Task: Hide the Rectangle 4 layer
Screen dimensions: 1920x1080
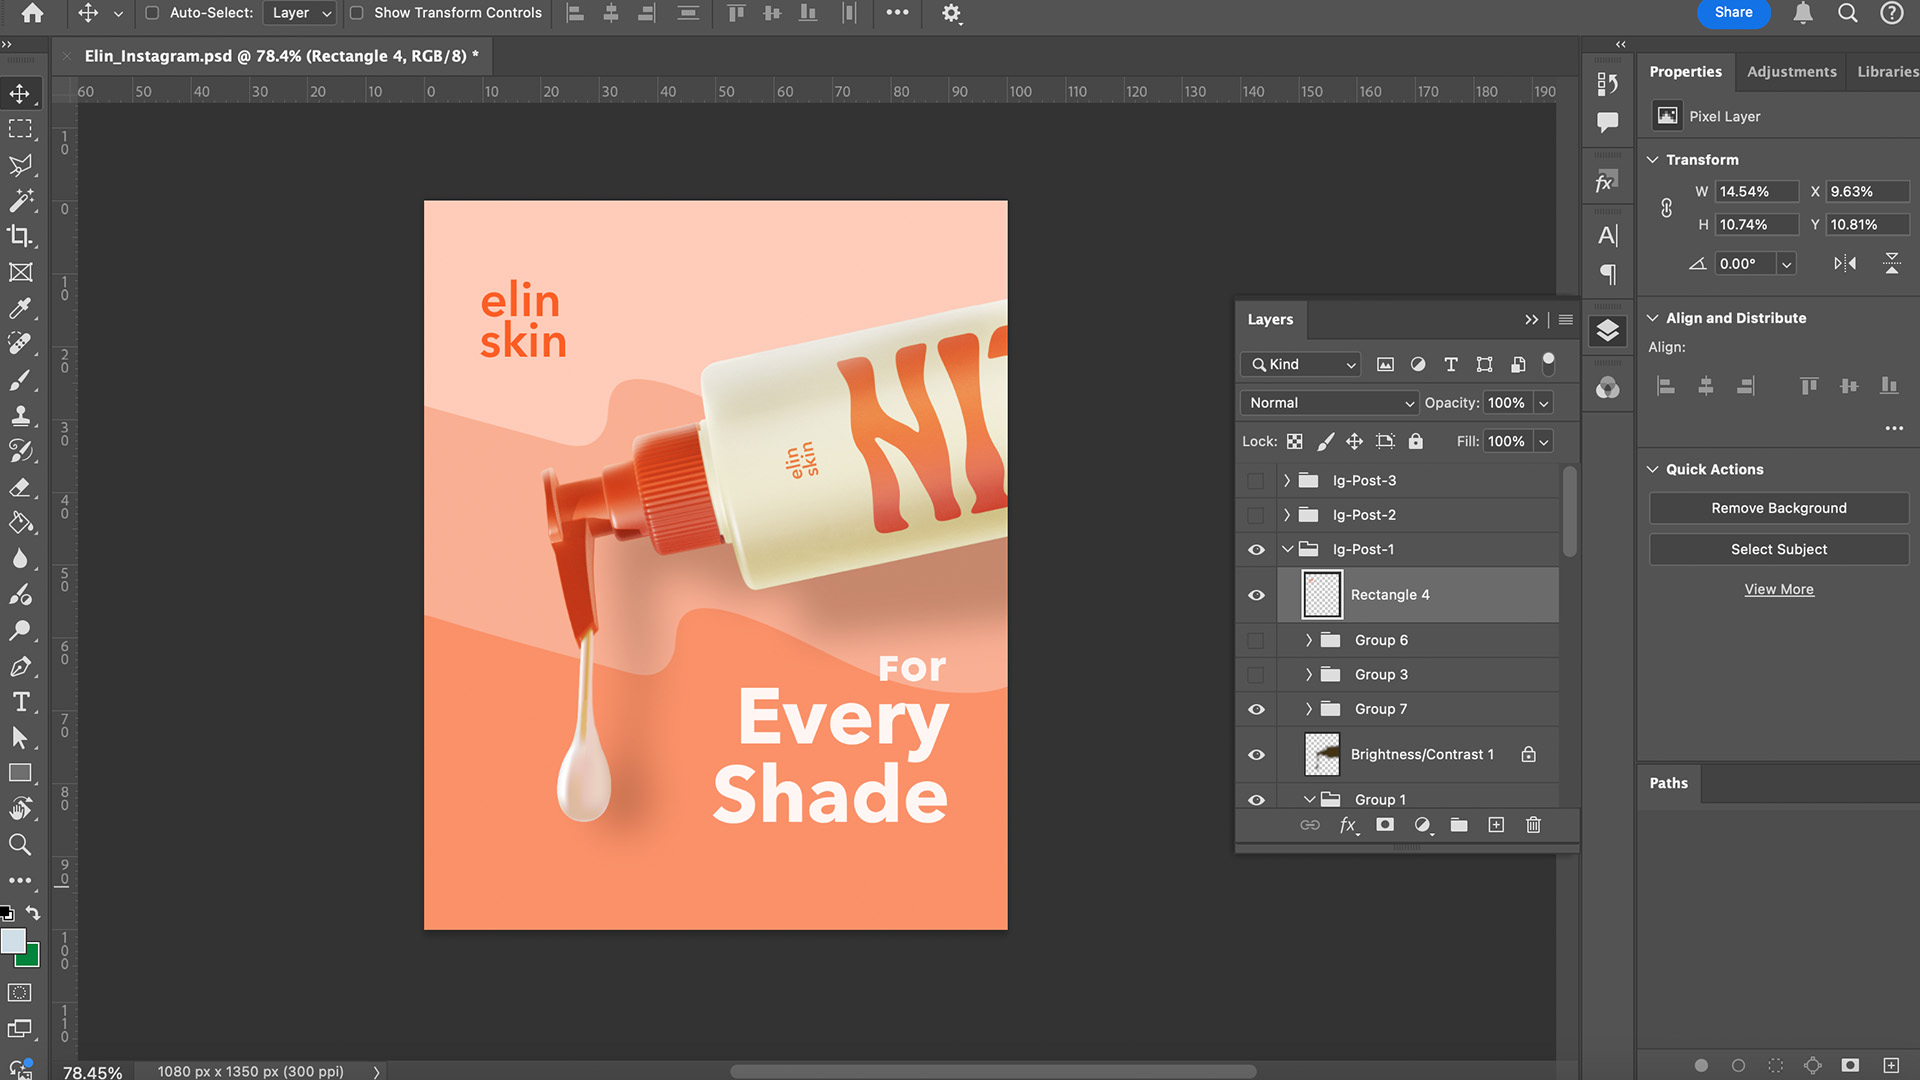Action: pos(1257,595)
